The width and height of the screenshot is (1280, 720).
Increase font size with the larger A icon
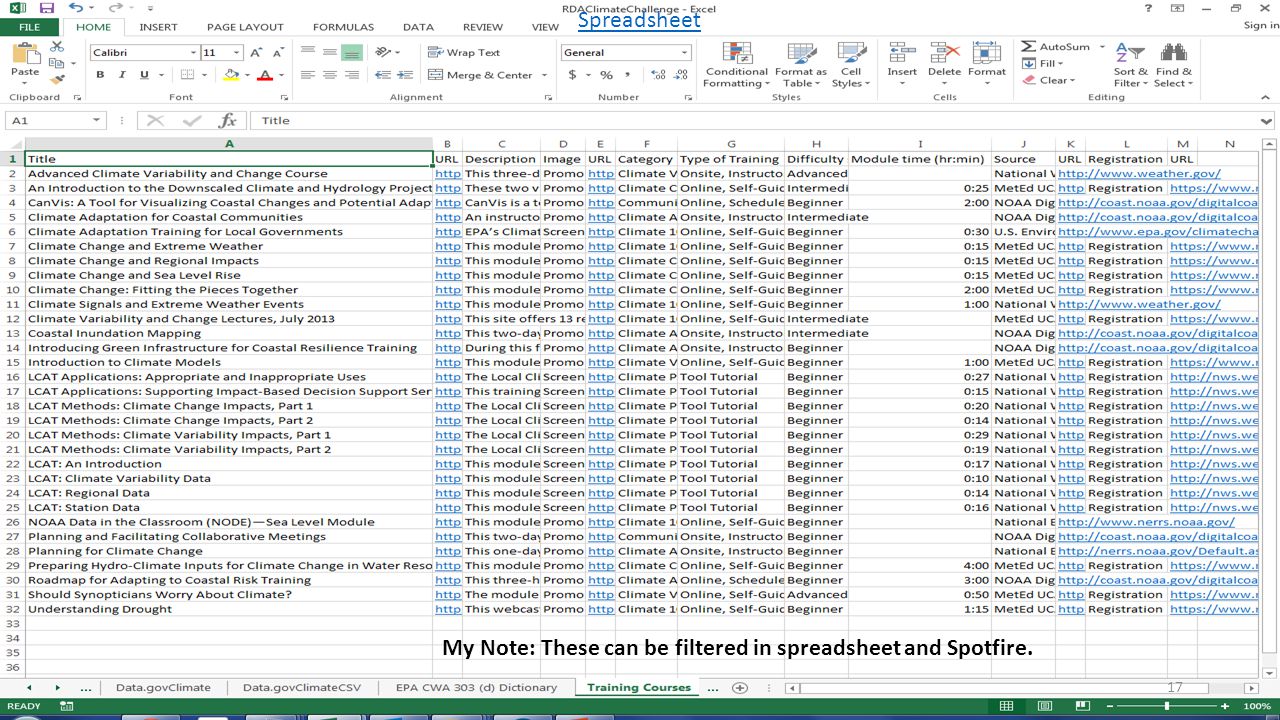tap(256, 53)
